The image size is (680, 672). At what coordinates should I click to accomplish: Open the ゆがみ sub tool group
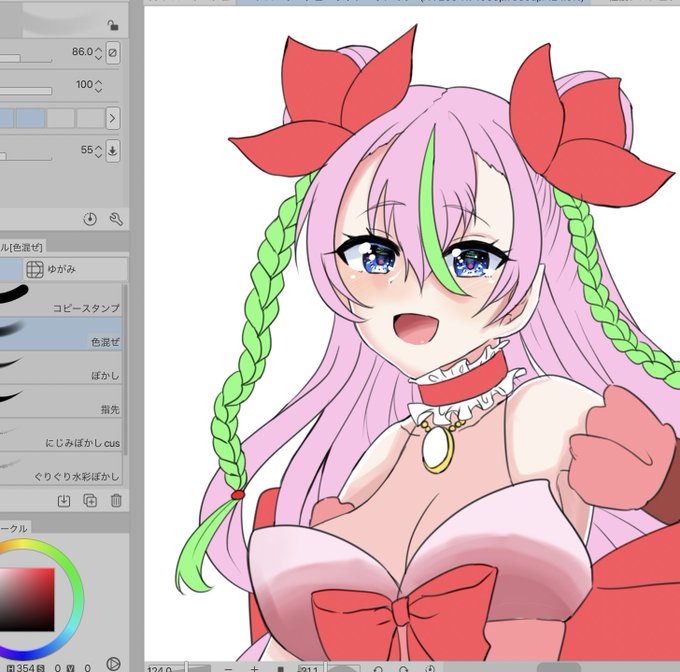pos(75,269)
